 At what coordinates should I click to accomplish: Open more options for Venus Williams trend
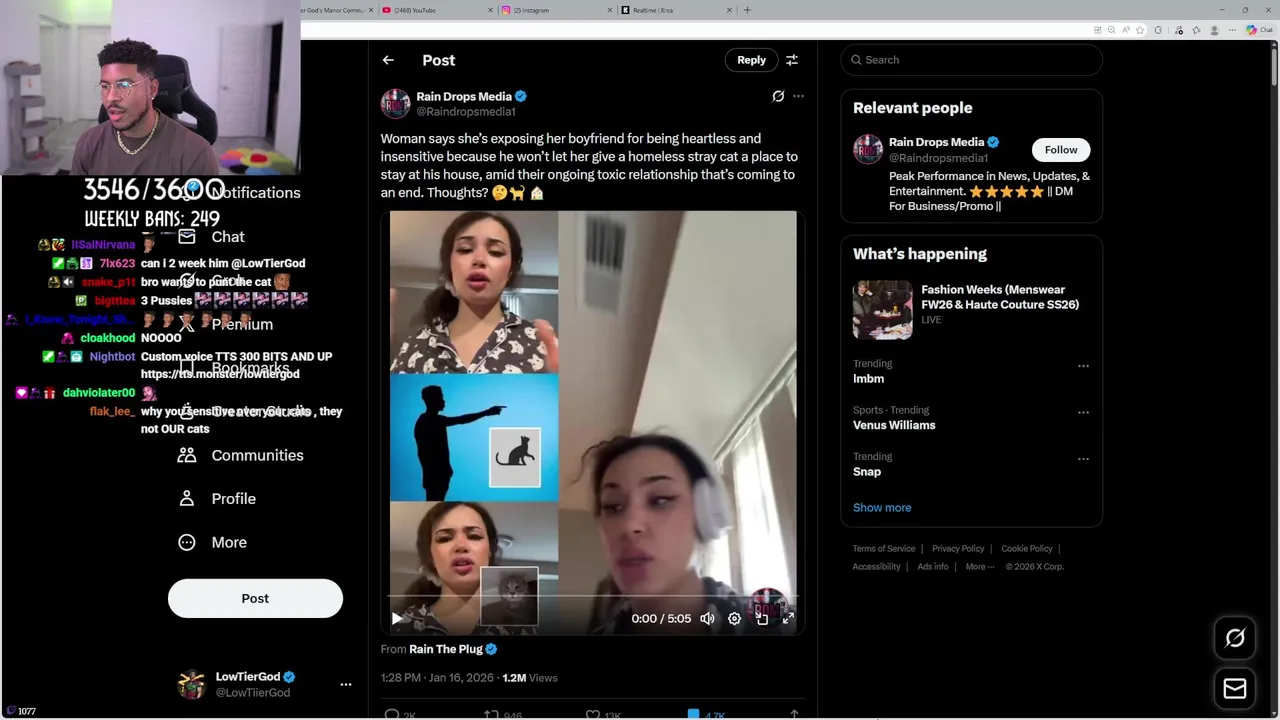pos(1083,412)
